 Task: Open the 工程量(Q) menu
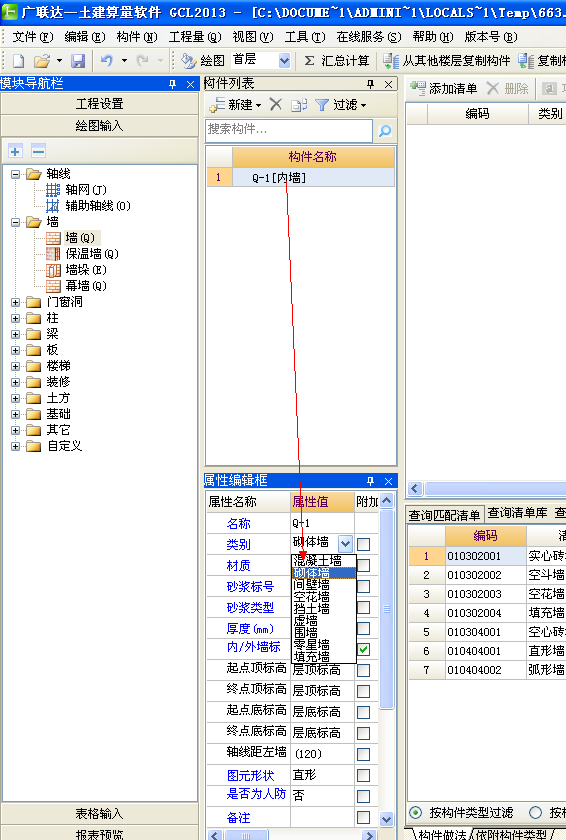(x=195, y=37)
